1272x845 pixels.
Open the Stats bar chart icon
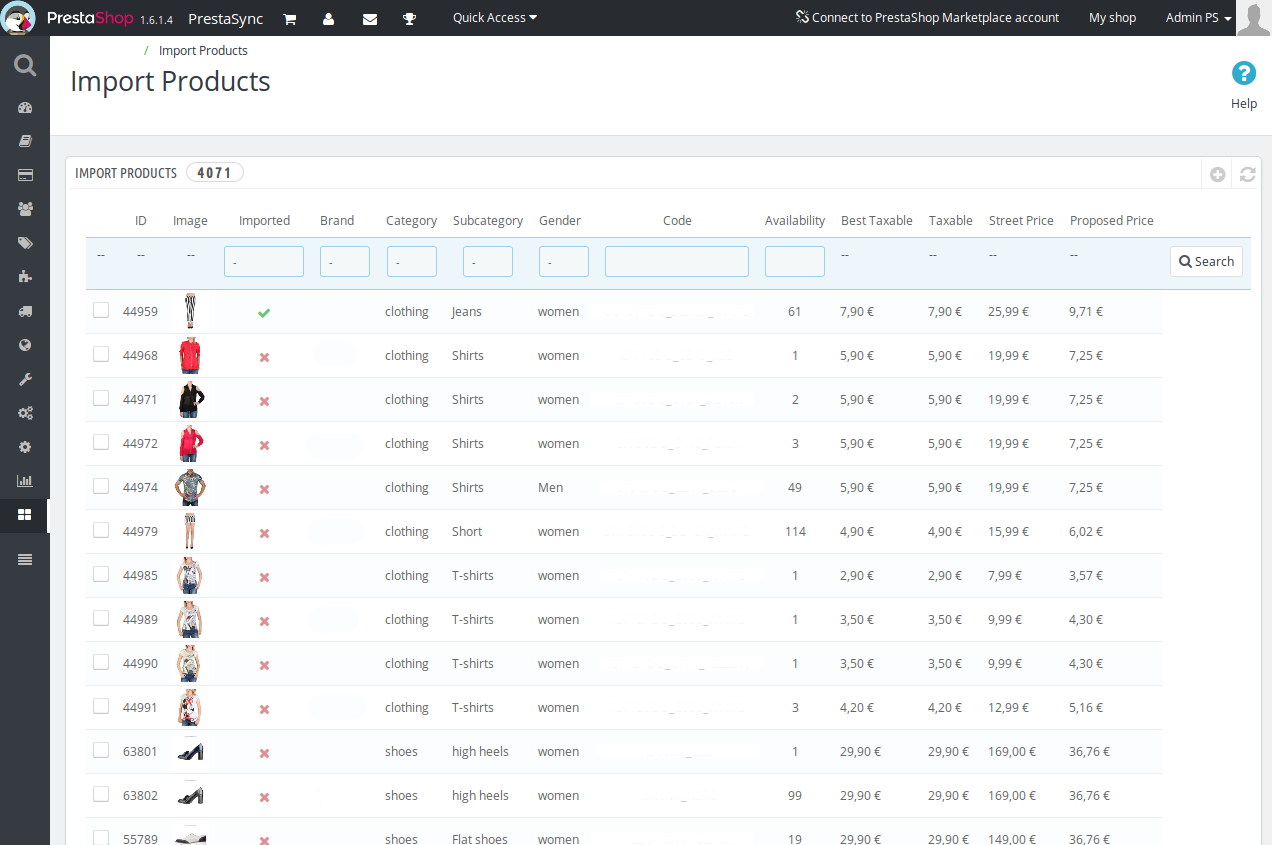point(25,481)
